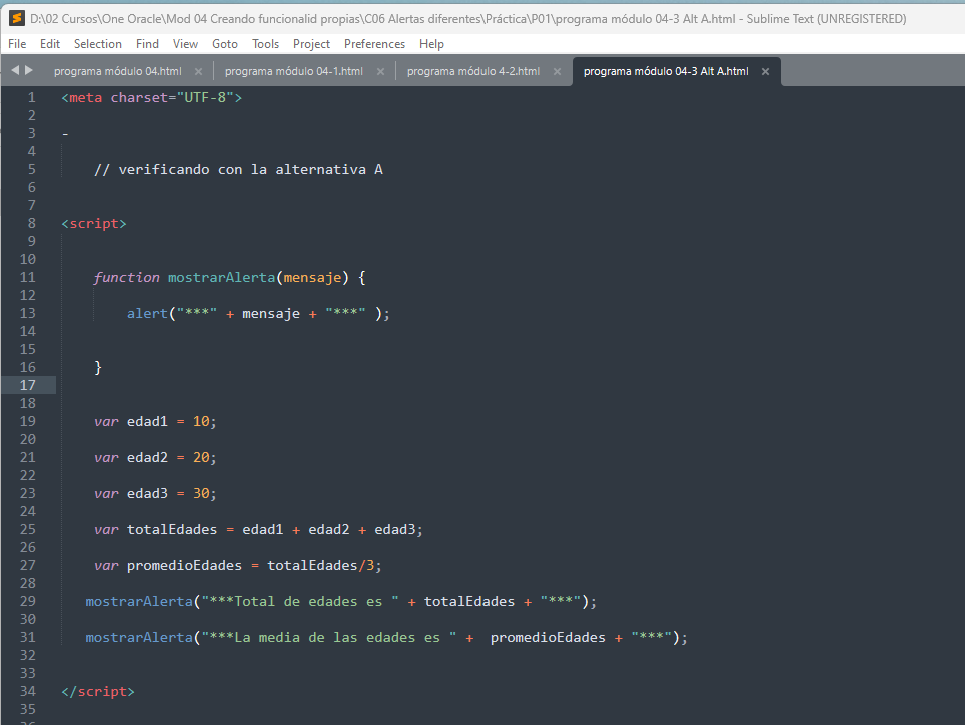Image resolution: width=965 pixels, height=725 pixels.
Task: Open the Project menu
Action: pyautogui.click(x=311, y=44)
